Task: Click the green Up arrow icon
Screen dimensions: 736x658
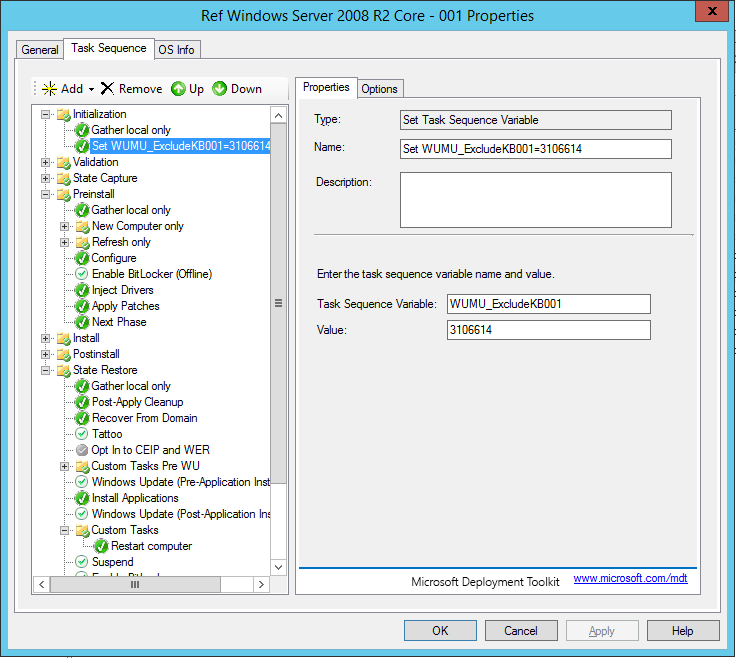Action: pyautogui.click(x=178, y=89)
